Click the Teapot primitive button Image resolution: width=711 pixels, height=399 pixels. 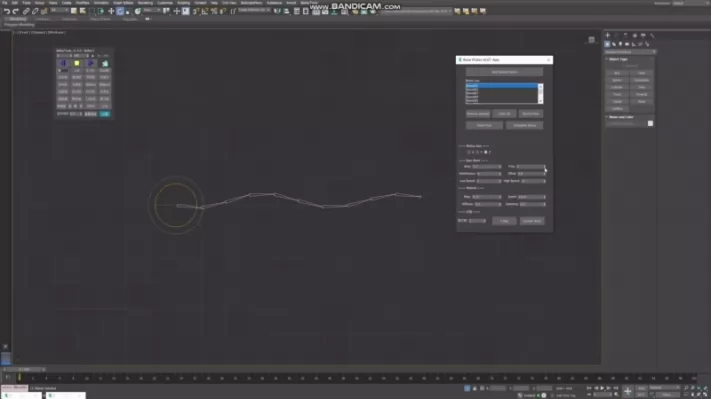point(617,102)
